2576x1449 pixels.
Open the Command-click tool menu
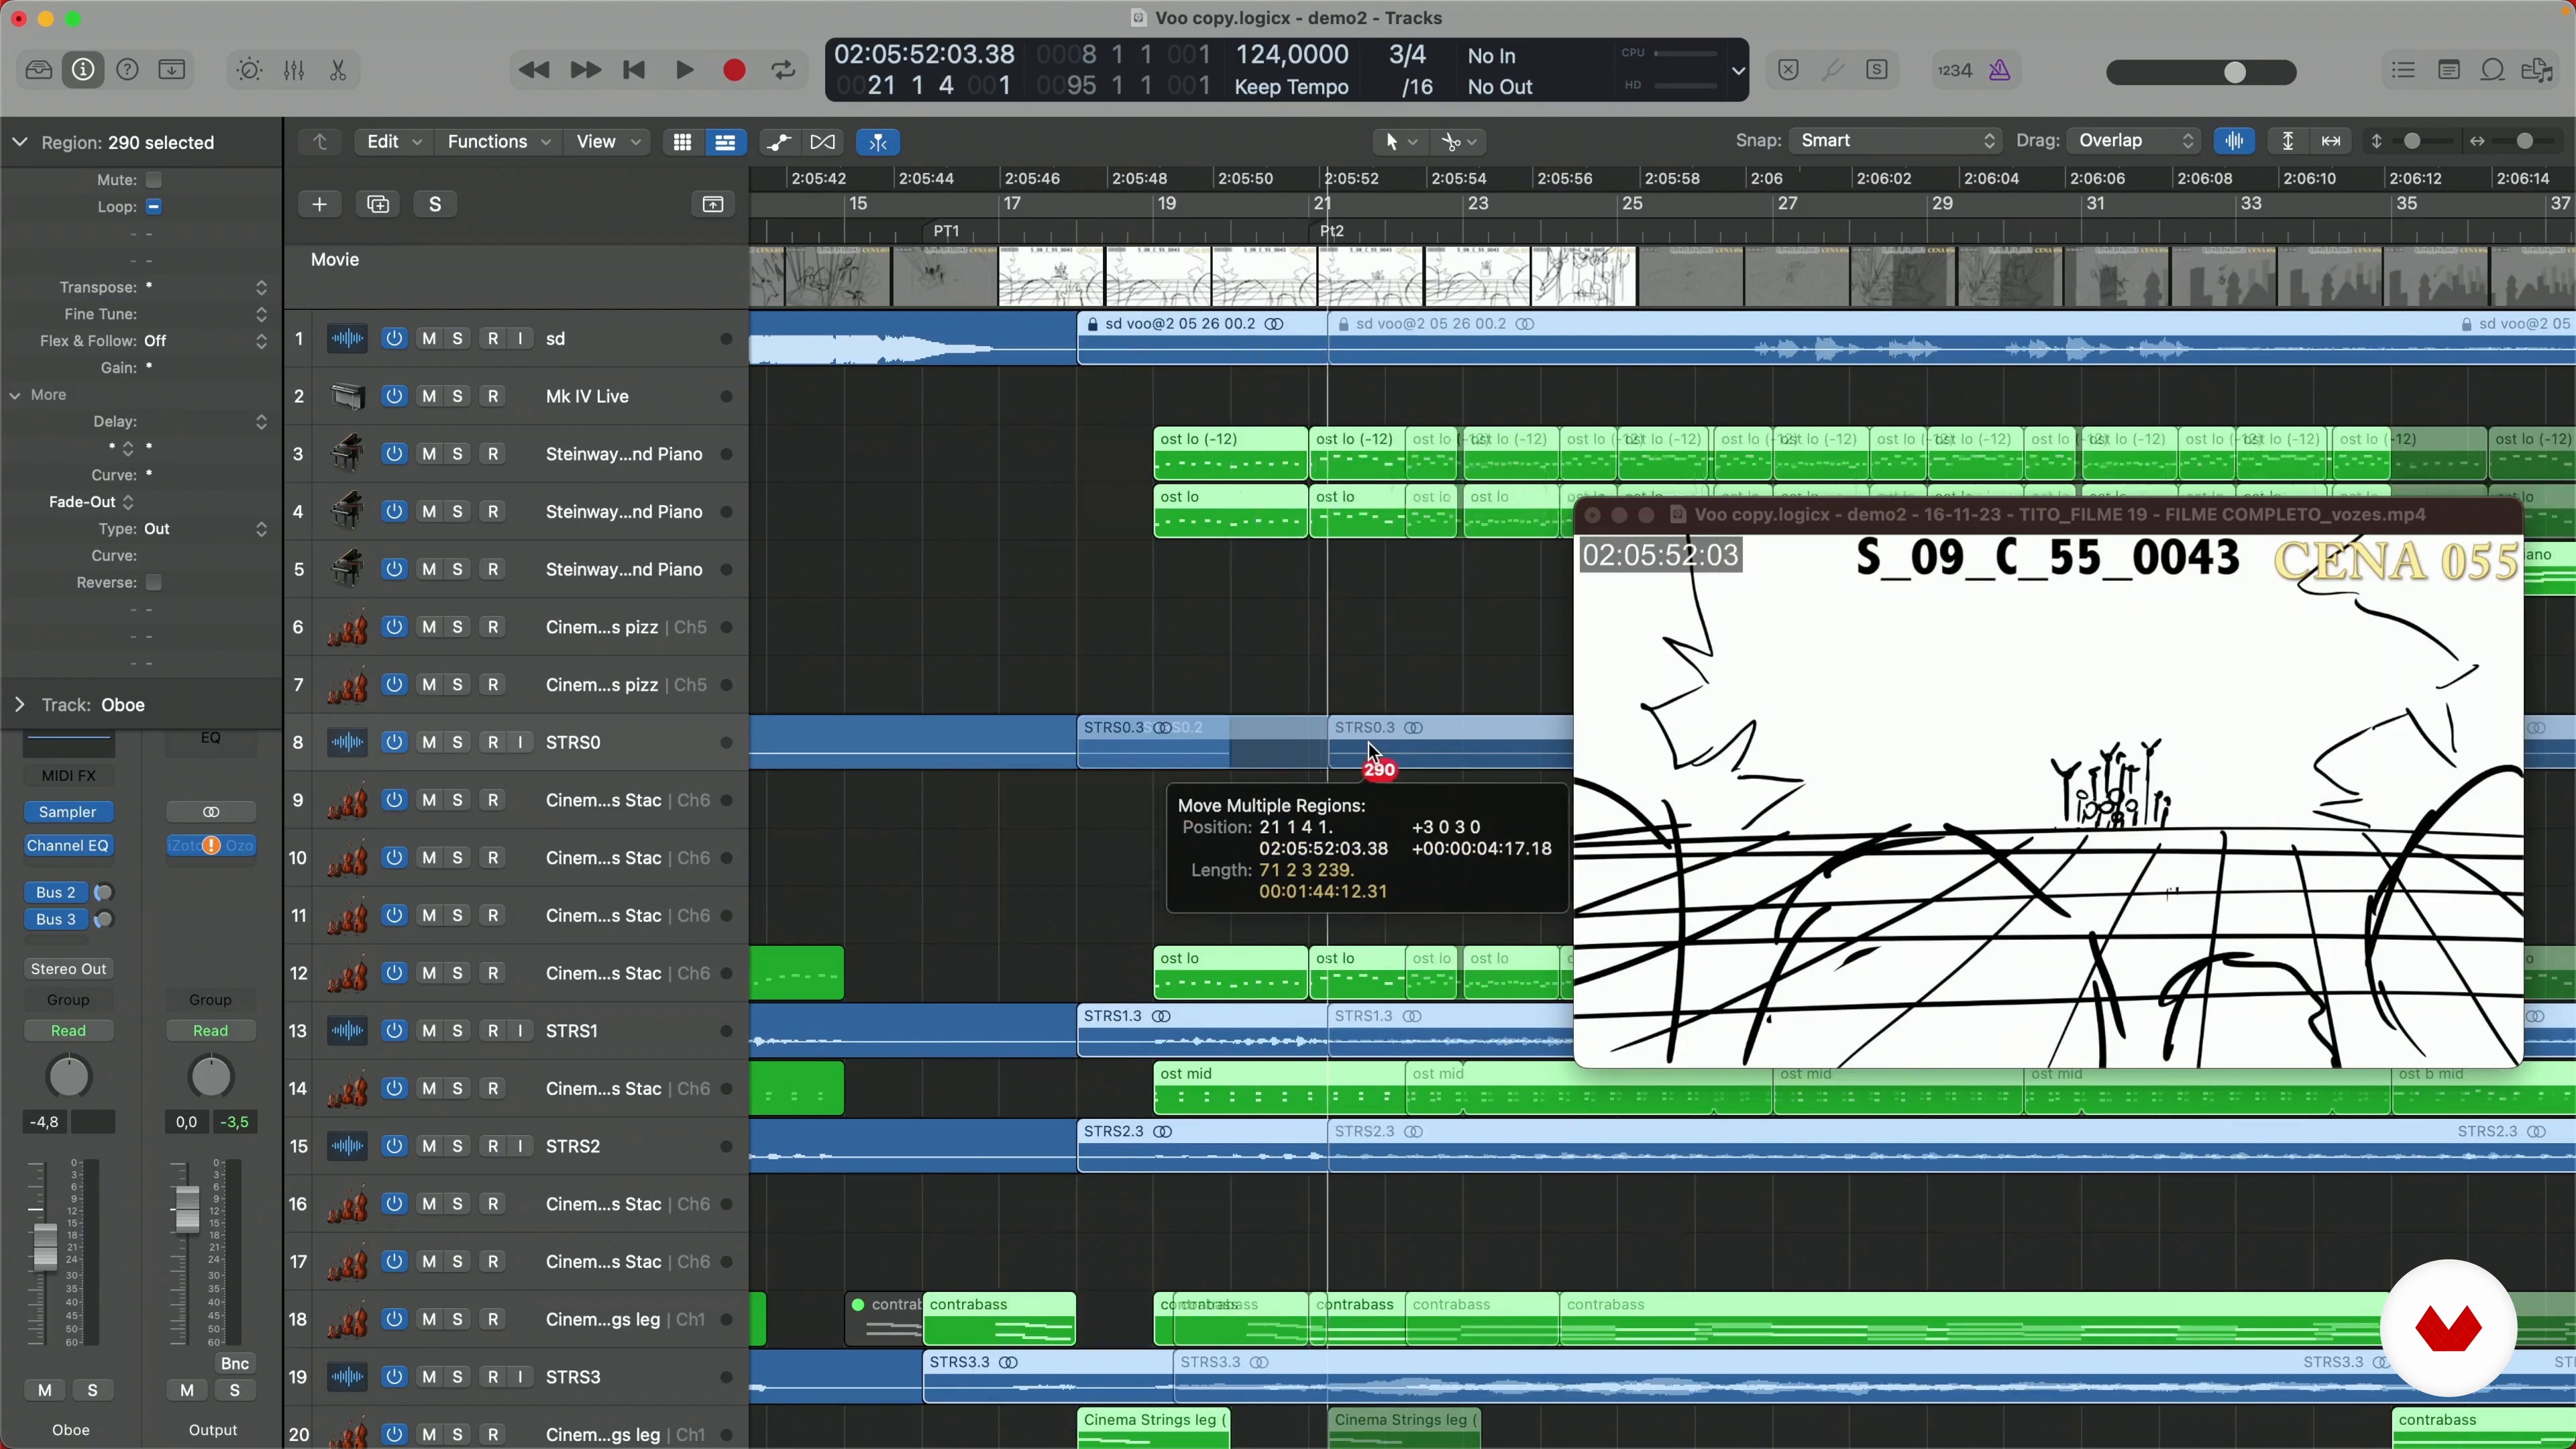click(1458, 142)
